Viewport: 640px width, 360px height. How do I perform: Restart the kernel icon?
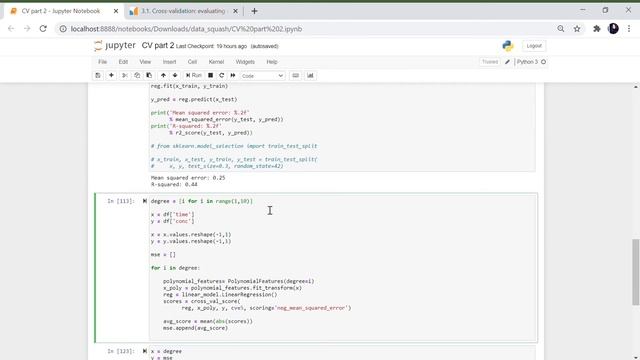pyautogui.click(x=222, y=76)
